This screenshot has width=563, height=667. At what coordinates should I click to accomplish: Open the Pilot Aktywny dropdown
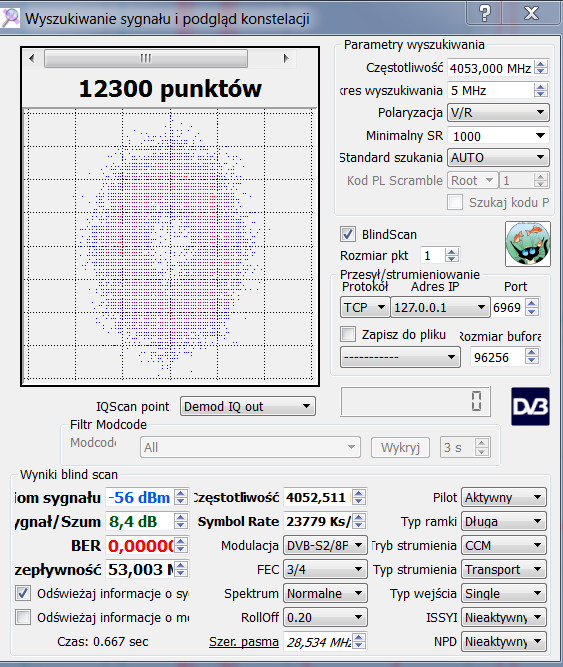point(504,497)
